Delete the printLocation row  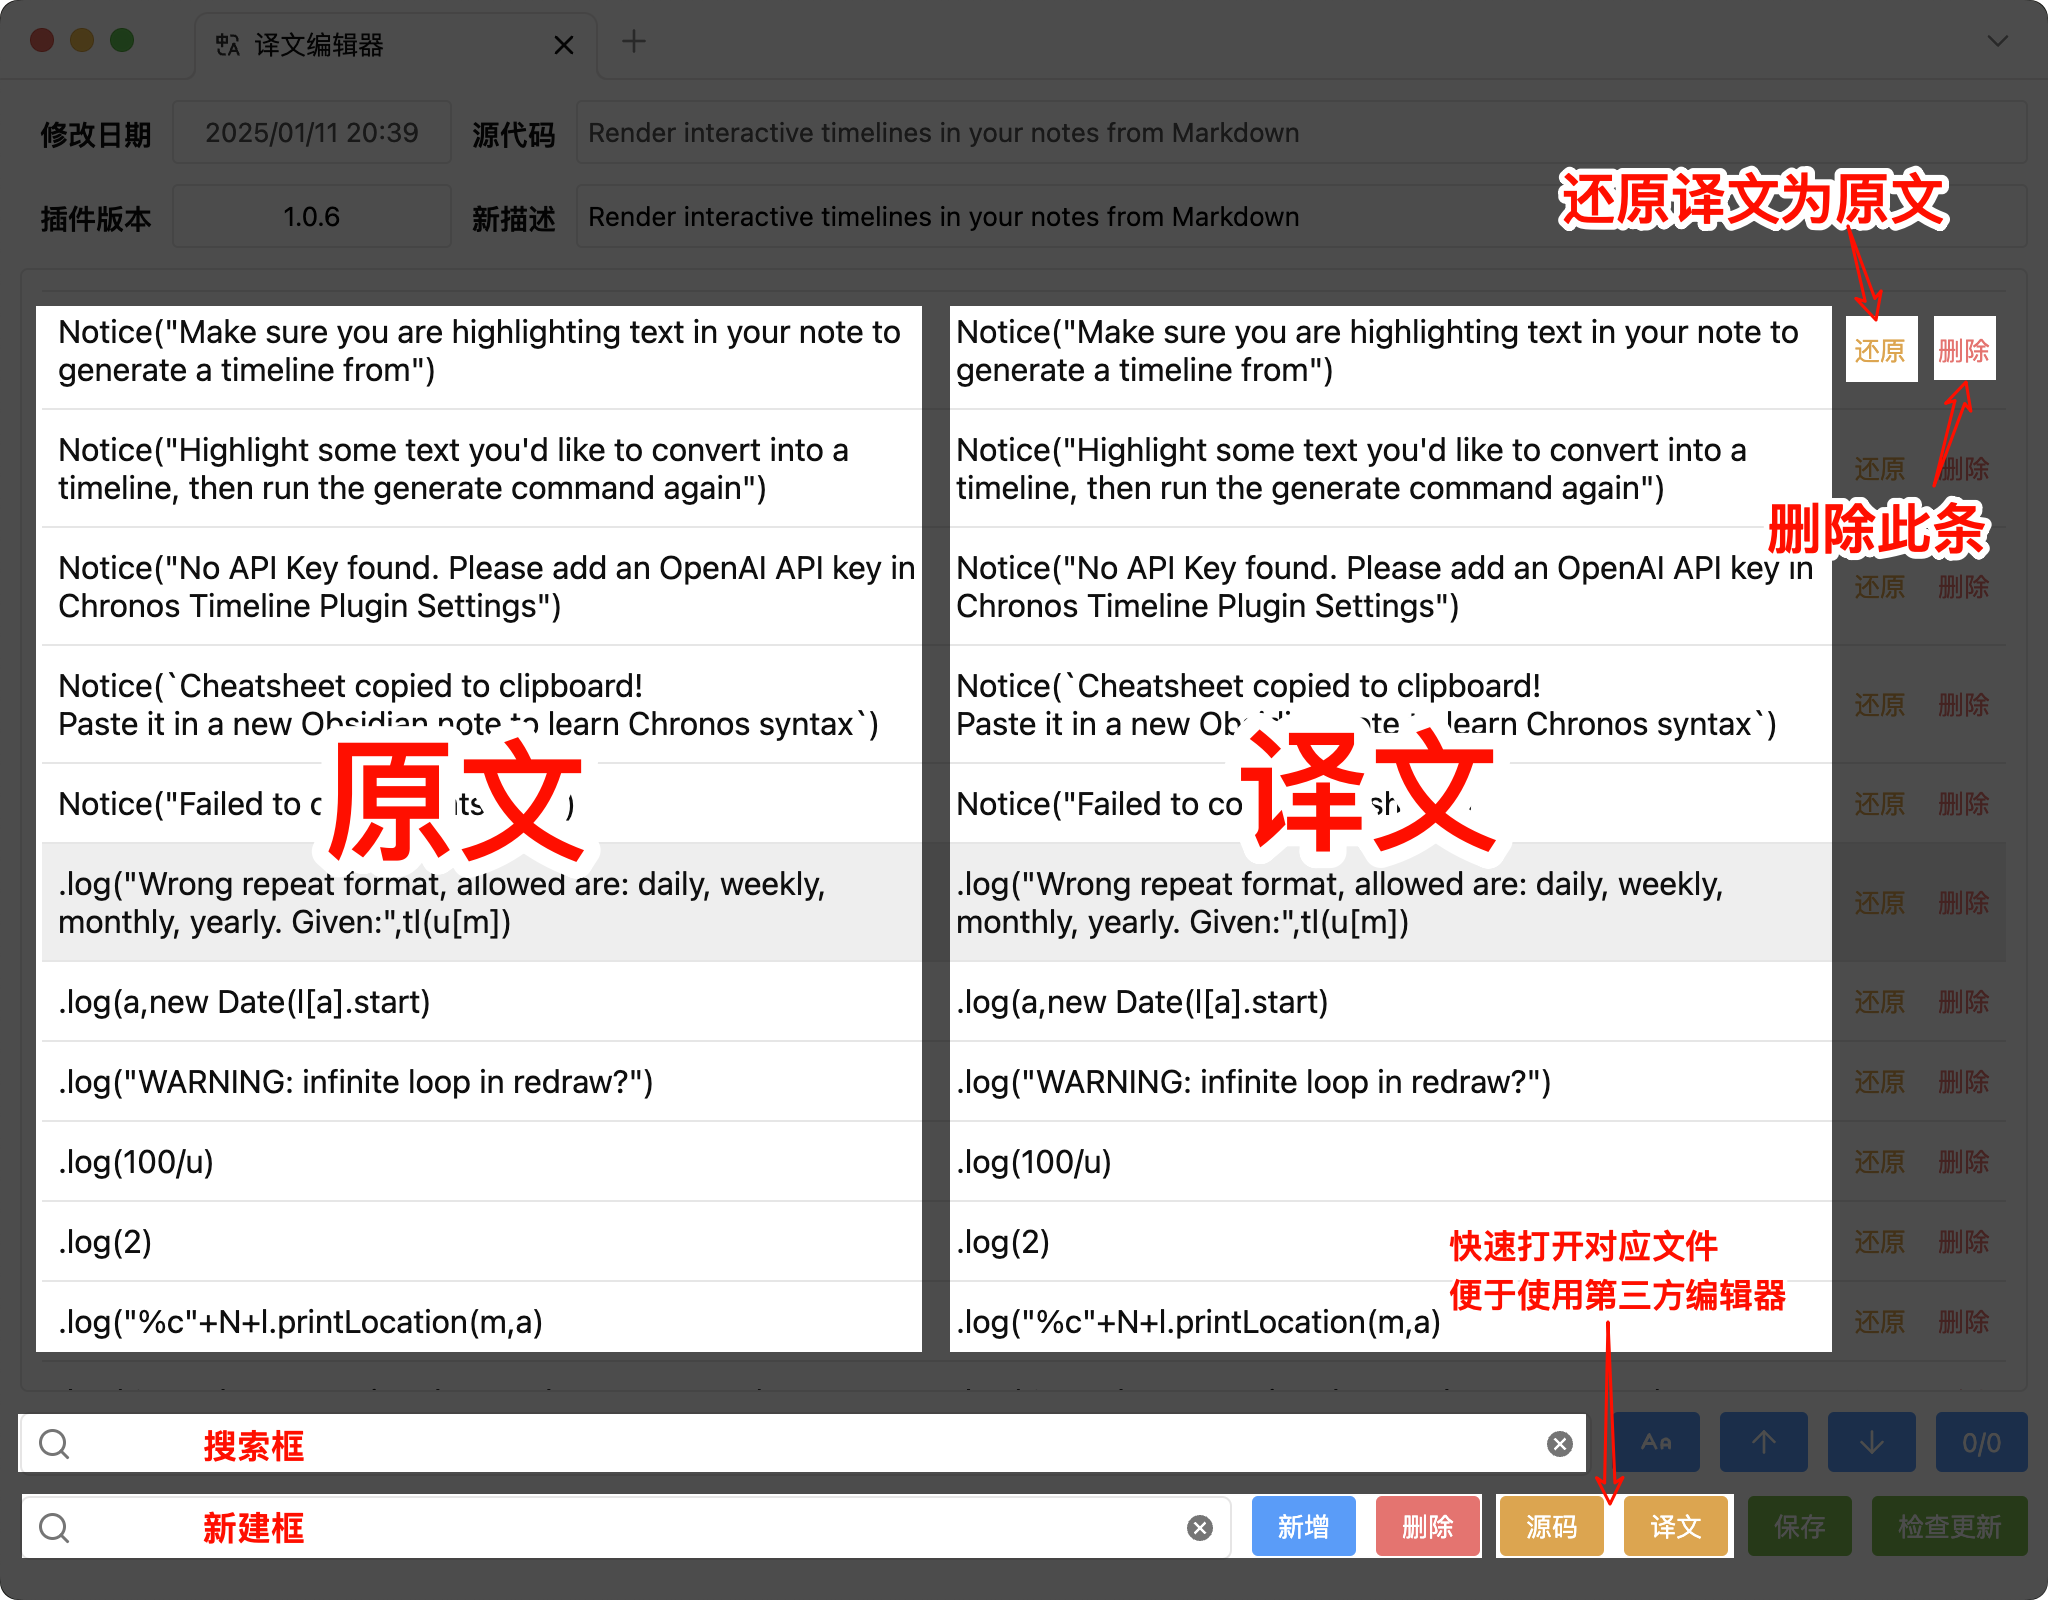pyautogui.click(x=1964, y=1322)
